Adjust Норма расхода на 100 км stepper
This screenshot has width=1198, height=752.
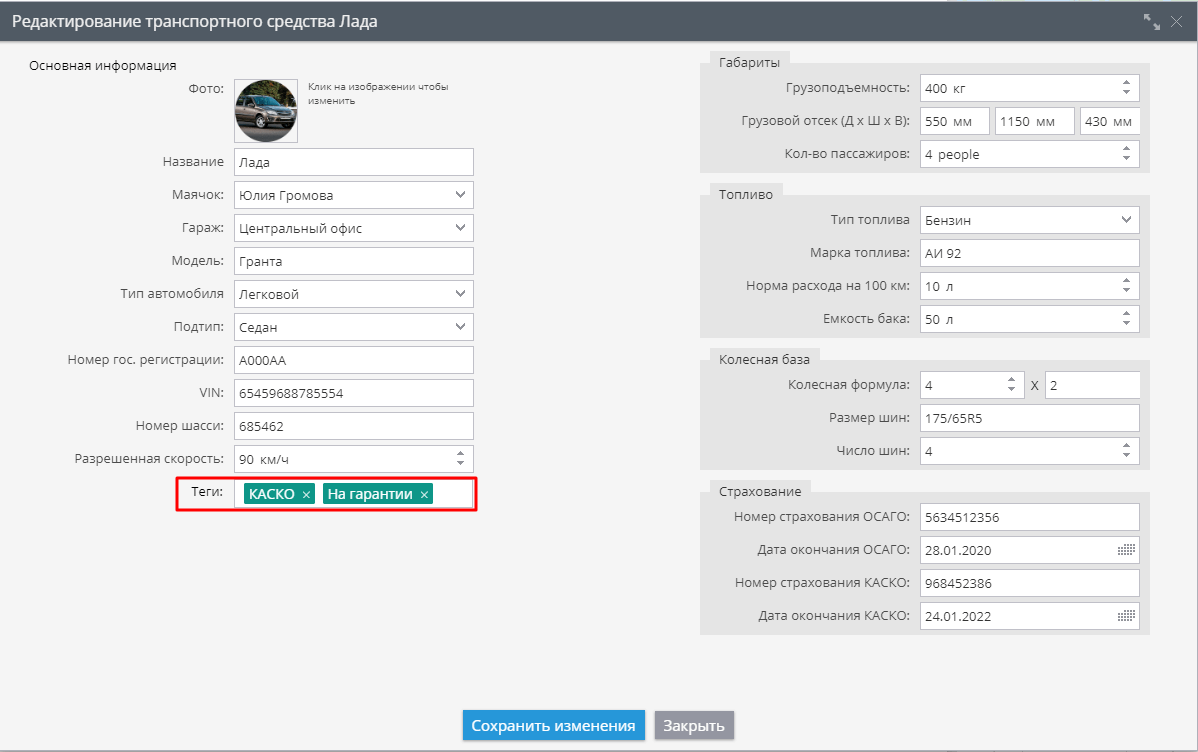(1126, 286)
